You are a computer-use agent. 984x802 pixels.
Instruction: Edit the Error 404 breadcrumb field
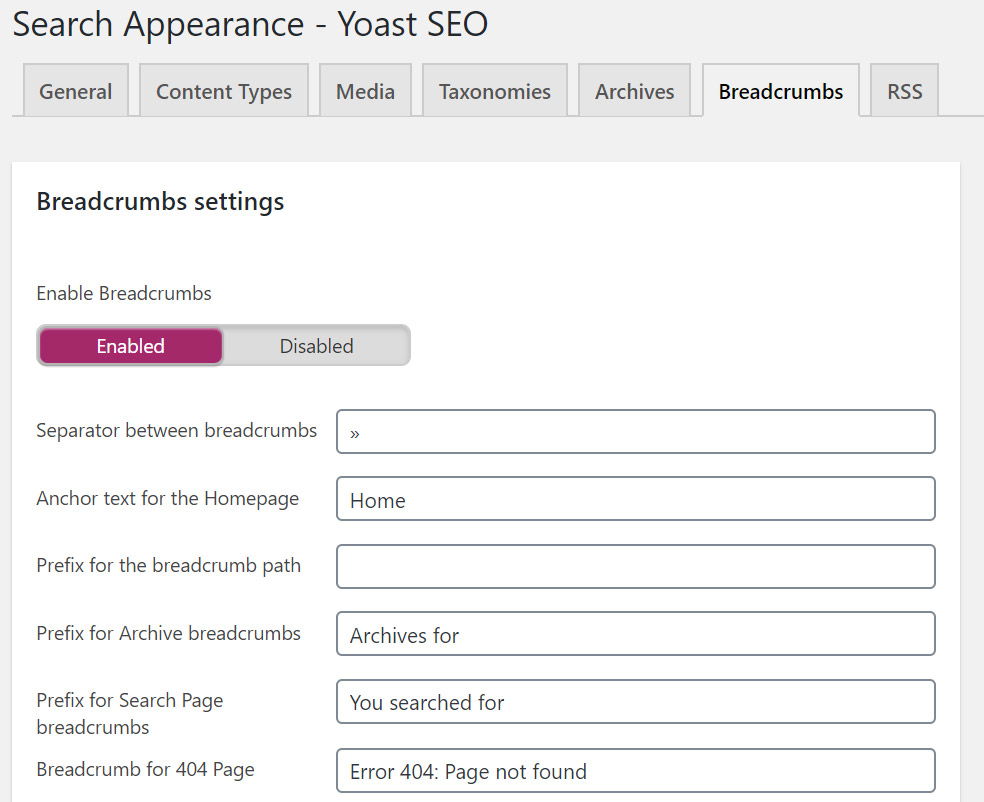(x=636, y=771)
